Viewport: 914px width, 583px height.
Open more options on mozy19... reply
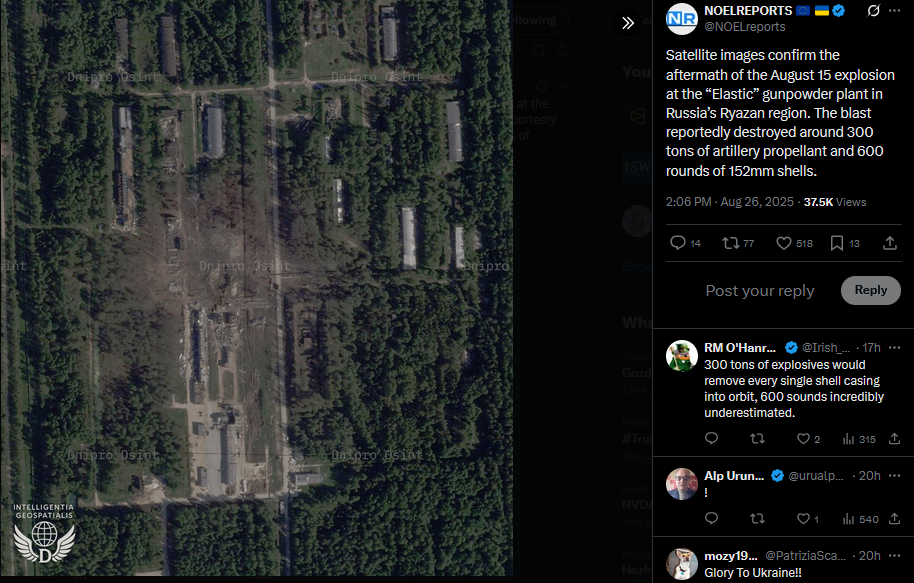click(x=895, y=556)
